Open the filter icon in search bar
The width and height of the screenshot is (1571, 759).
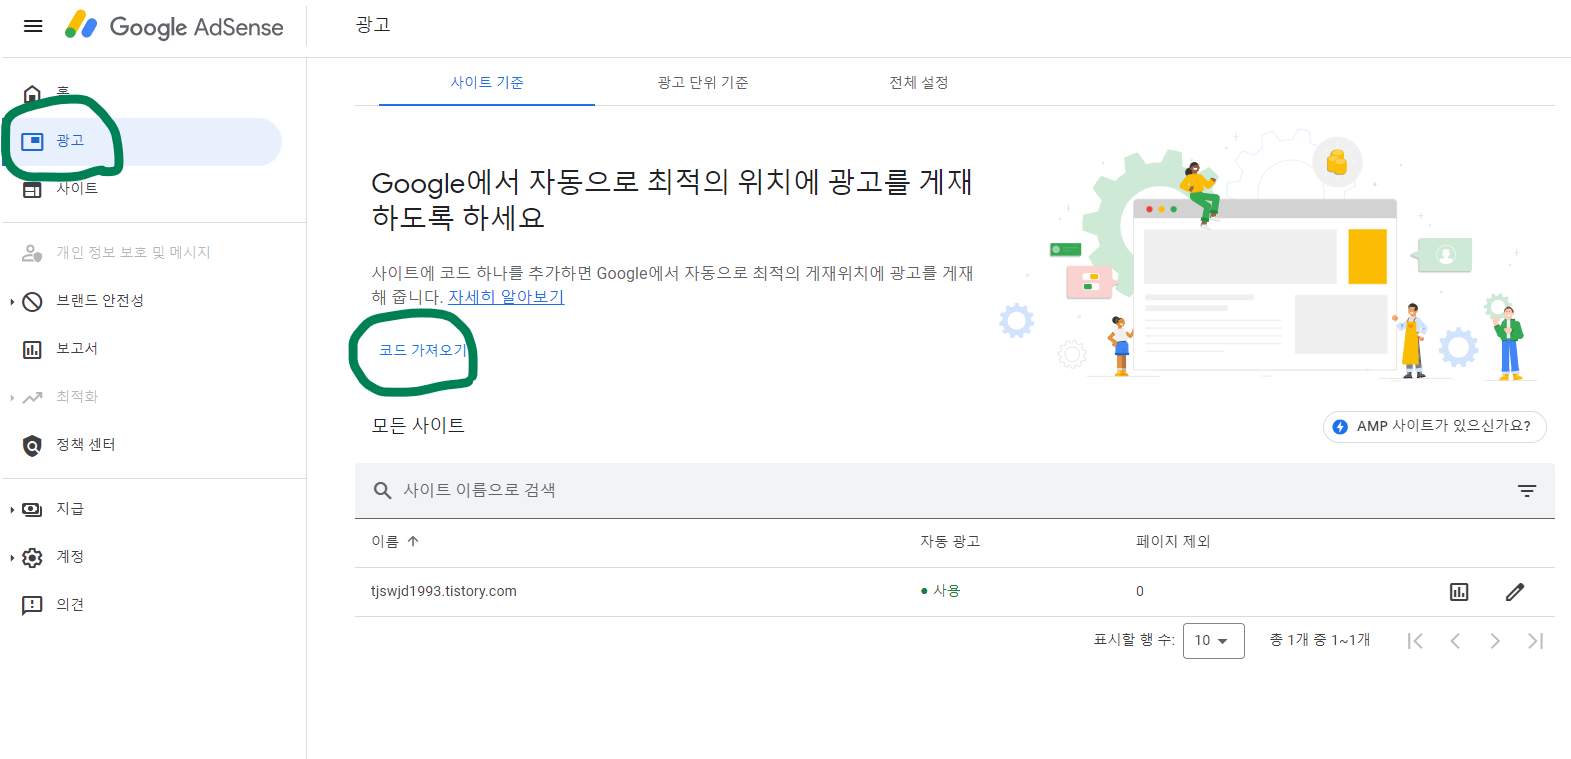point(1527,491)
